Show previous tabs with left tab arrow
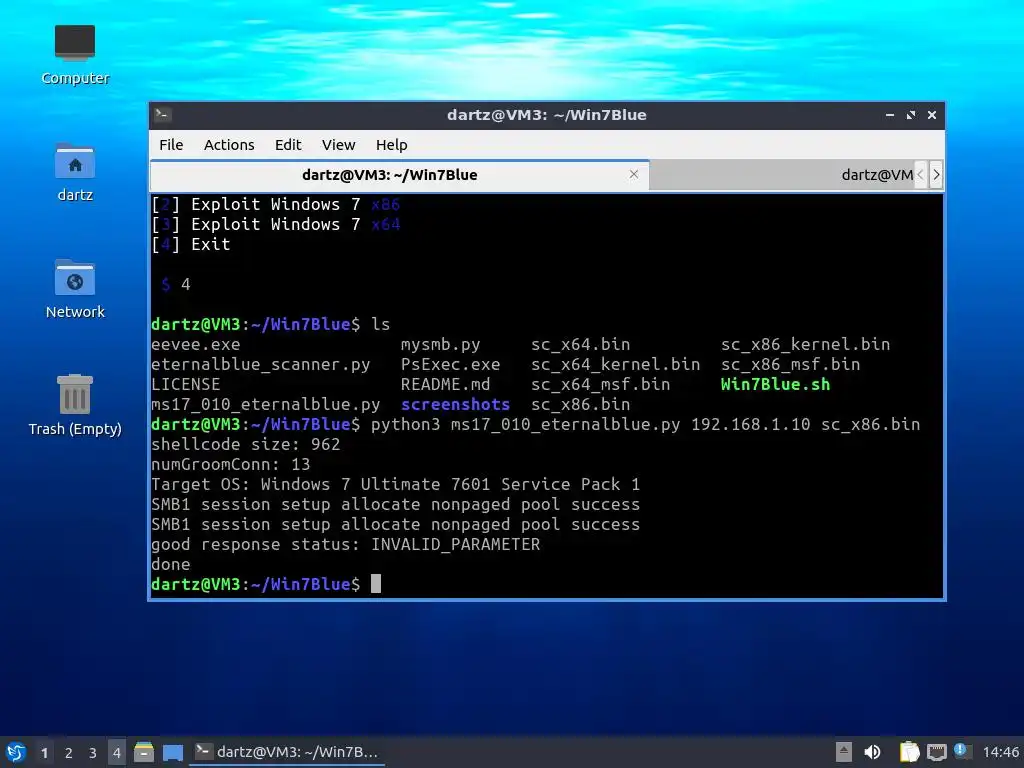Image resolution: width=1024 pixels, height=768 pixels. coord(920,175)
